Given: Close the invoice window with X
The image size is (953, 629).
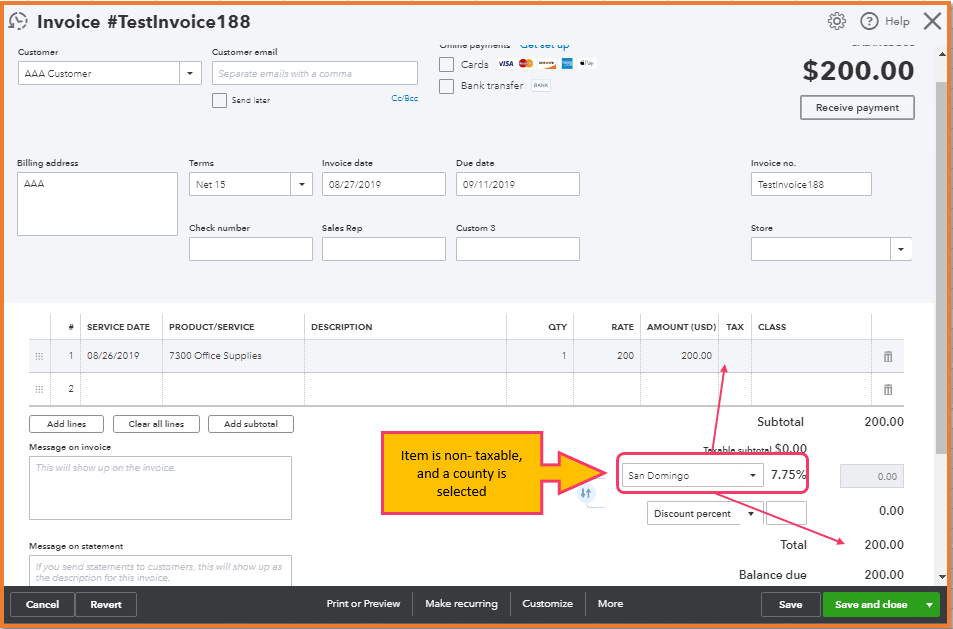Looking at the screenshot, I should click(932, 21).
